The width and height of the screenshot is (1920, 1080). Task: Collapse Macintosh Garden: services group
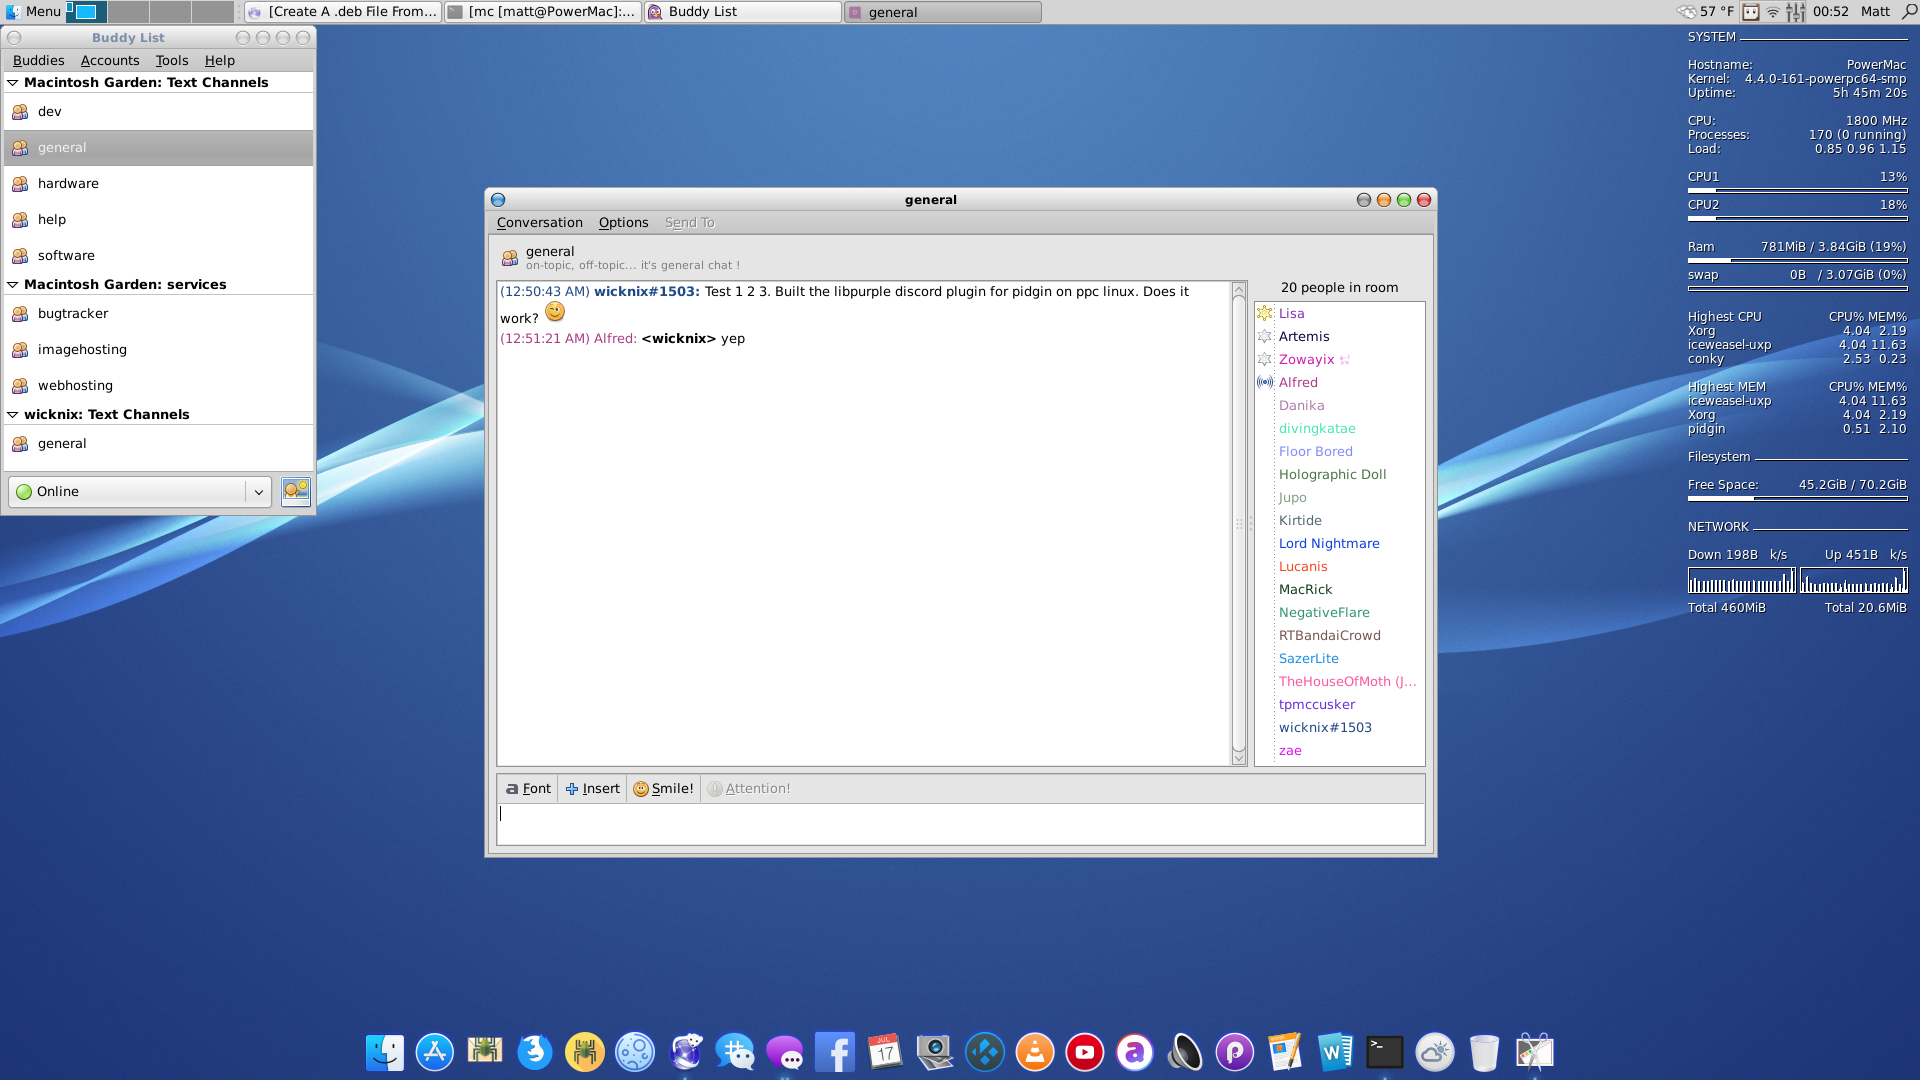coord(13,285)
